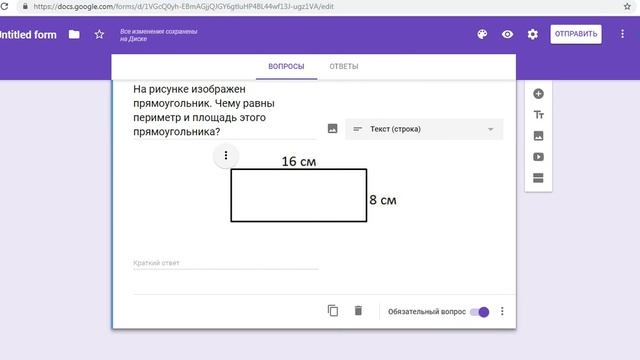Add a video from sidebar

coord(538,157)
